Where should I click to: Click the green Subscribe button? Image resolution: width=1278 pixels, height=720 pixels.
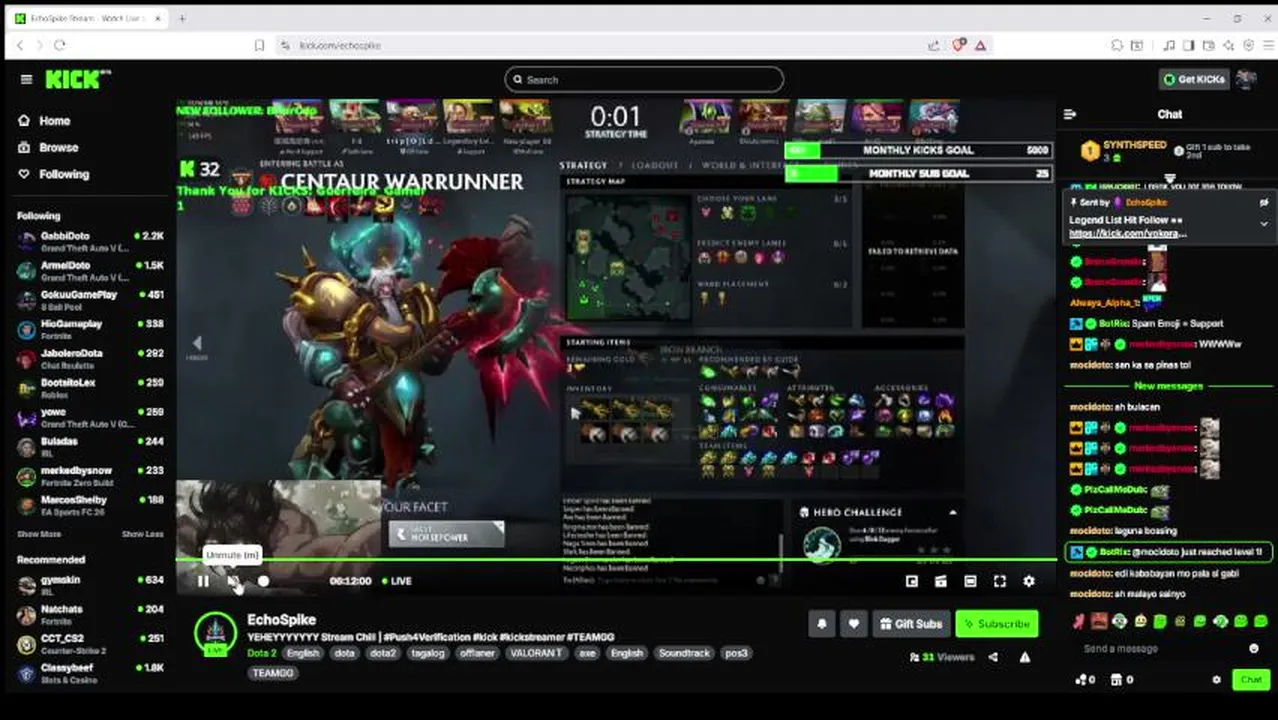996,623
